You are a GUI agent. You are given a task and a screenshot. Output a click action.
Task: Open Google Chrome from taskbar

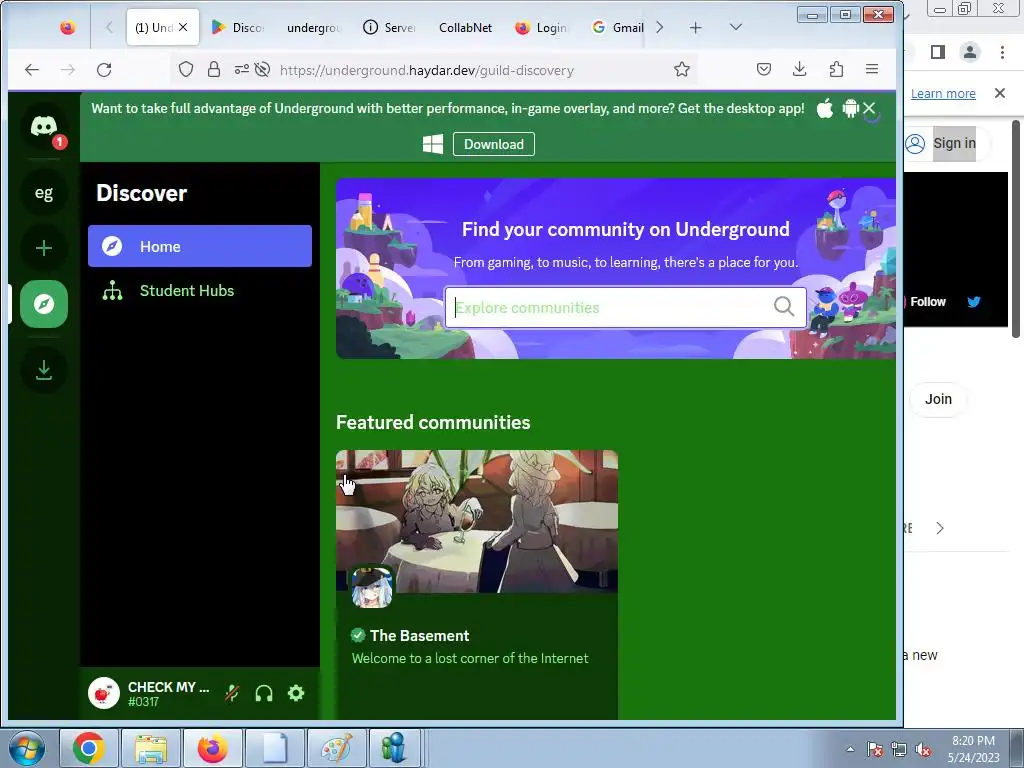point(89,748)
